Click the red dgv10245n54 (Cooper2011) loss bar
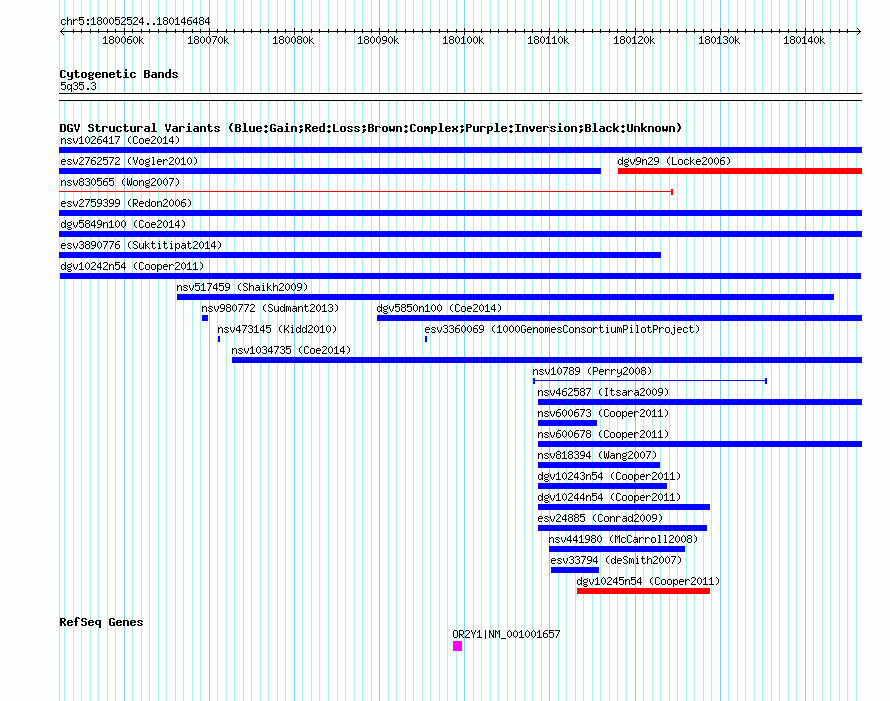Image resolution: width=890 pixels, height=701 pixels. (643, 591)
